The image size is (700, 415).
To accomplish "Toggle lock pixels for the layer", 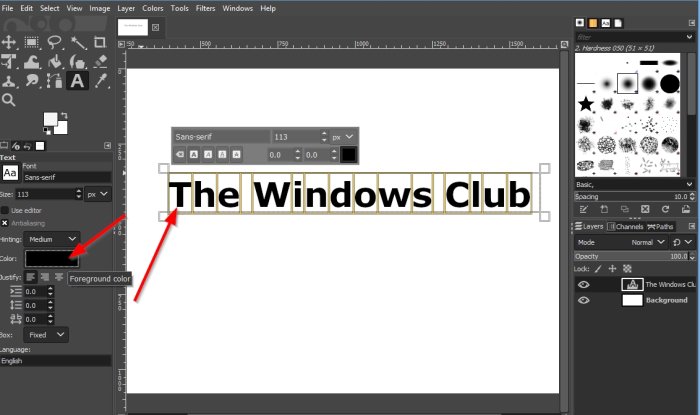I will pyautogui.click(x=598, y=269).
